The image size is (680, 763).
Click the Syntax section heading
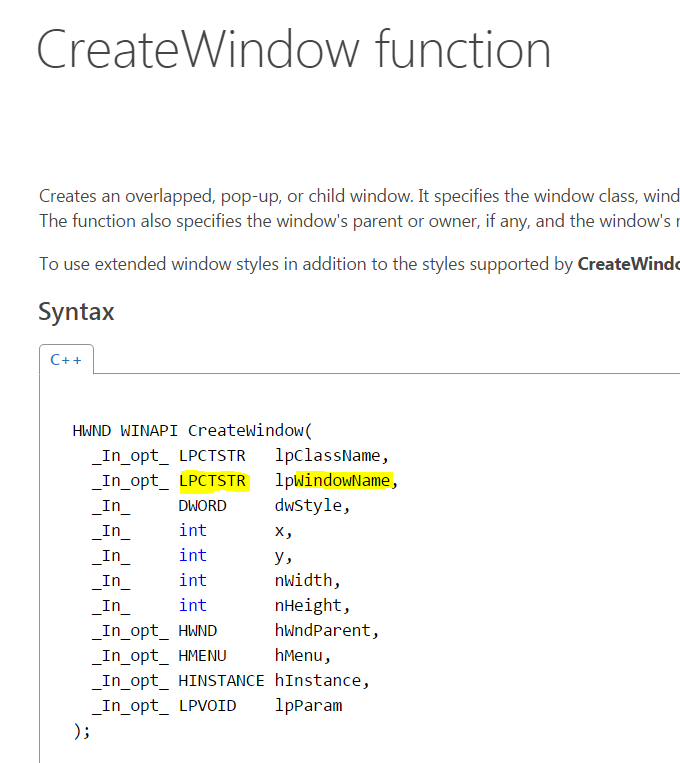coord(76,312)
